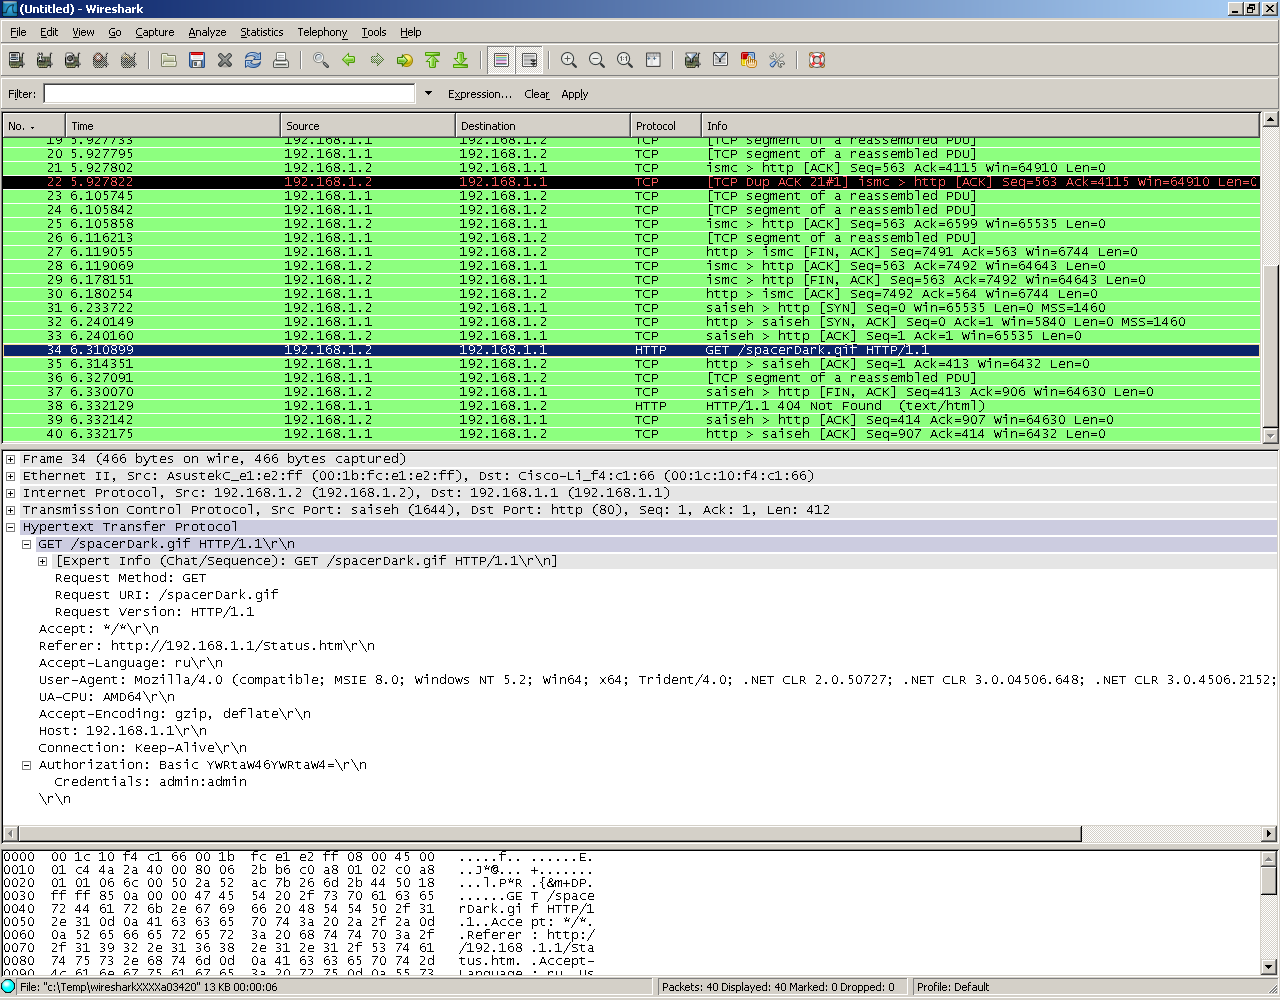Viewport: 1280px width, 1000px height.
Task: Zoom in packet text icon
Action: click(569, 60)
